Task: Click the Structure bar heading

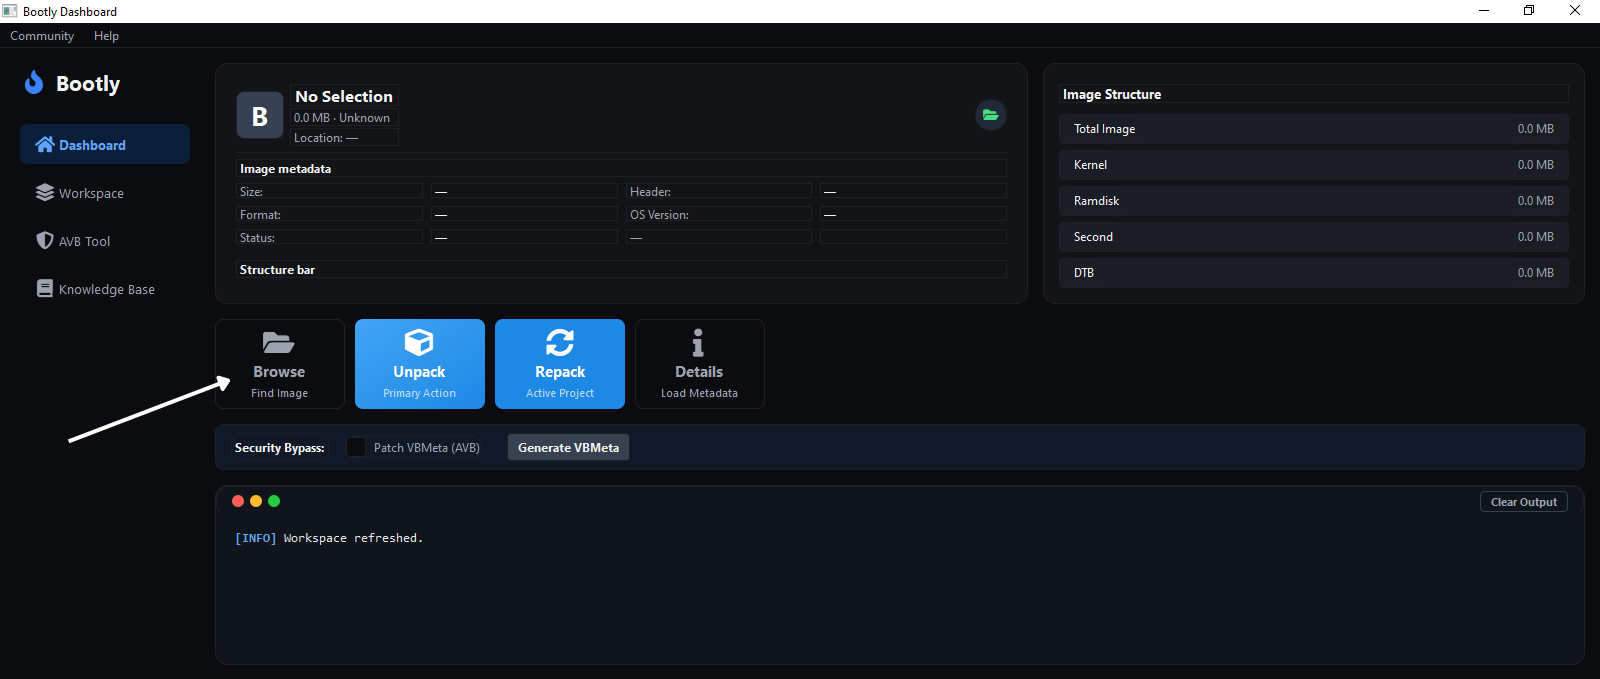Action: (x=277, y=270)
